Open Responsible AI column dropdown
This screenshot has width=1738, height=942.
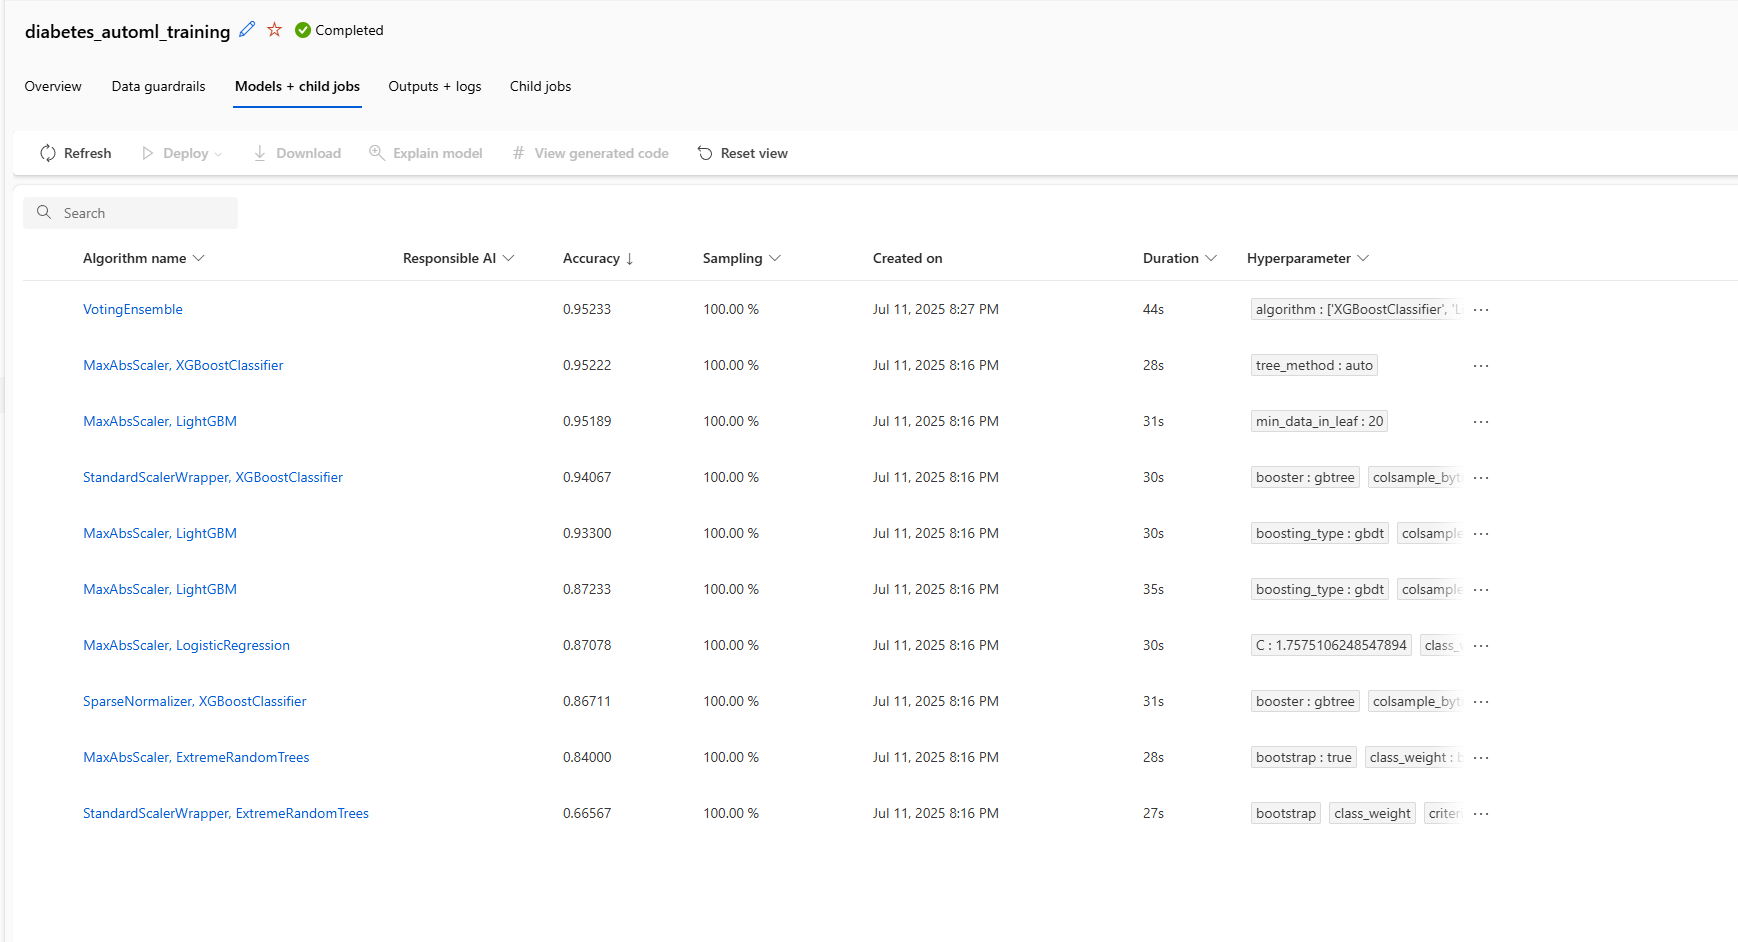[508, 258]
